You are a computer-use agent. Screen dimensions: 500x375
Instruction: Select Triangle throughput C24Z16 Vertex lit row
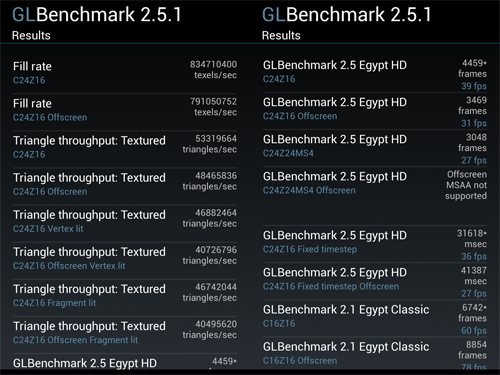[x=125, y=223]
